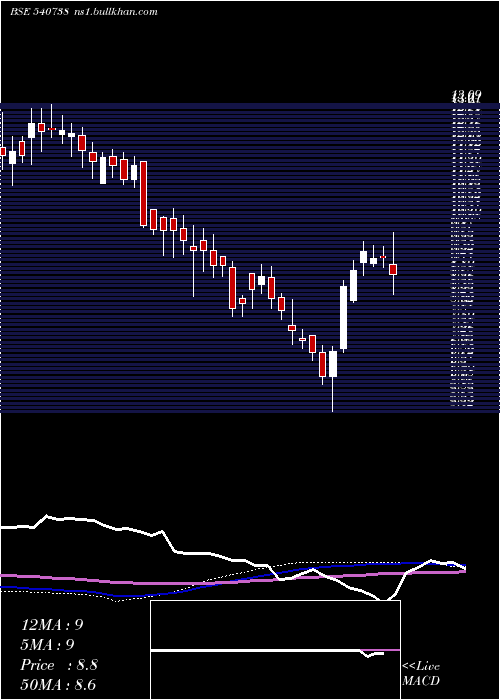Click the MACD inset box

pyautogui.click(x=275, y=650)
